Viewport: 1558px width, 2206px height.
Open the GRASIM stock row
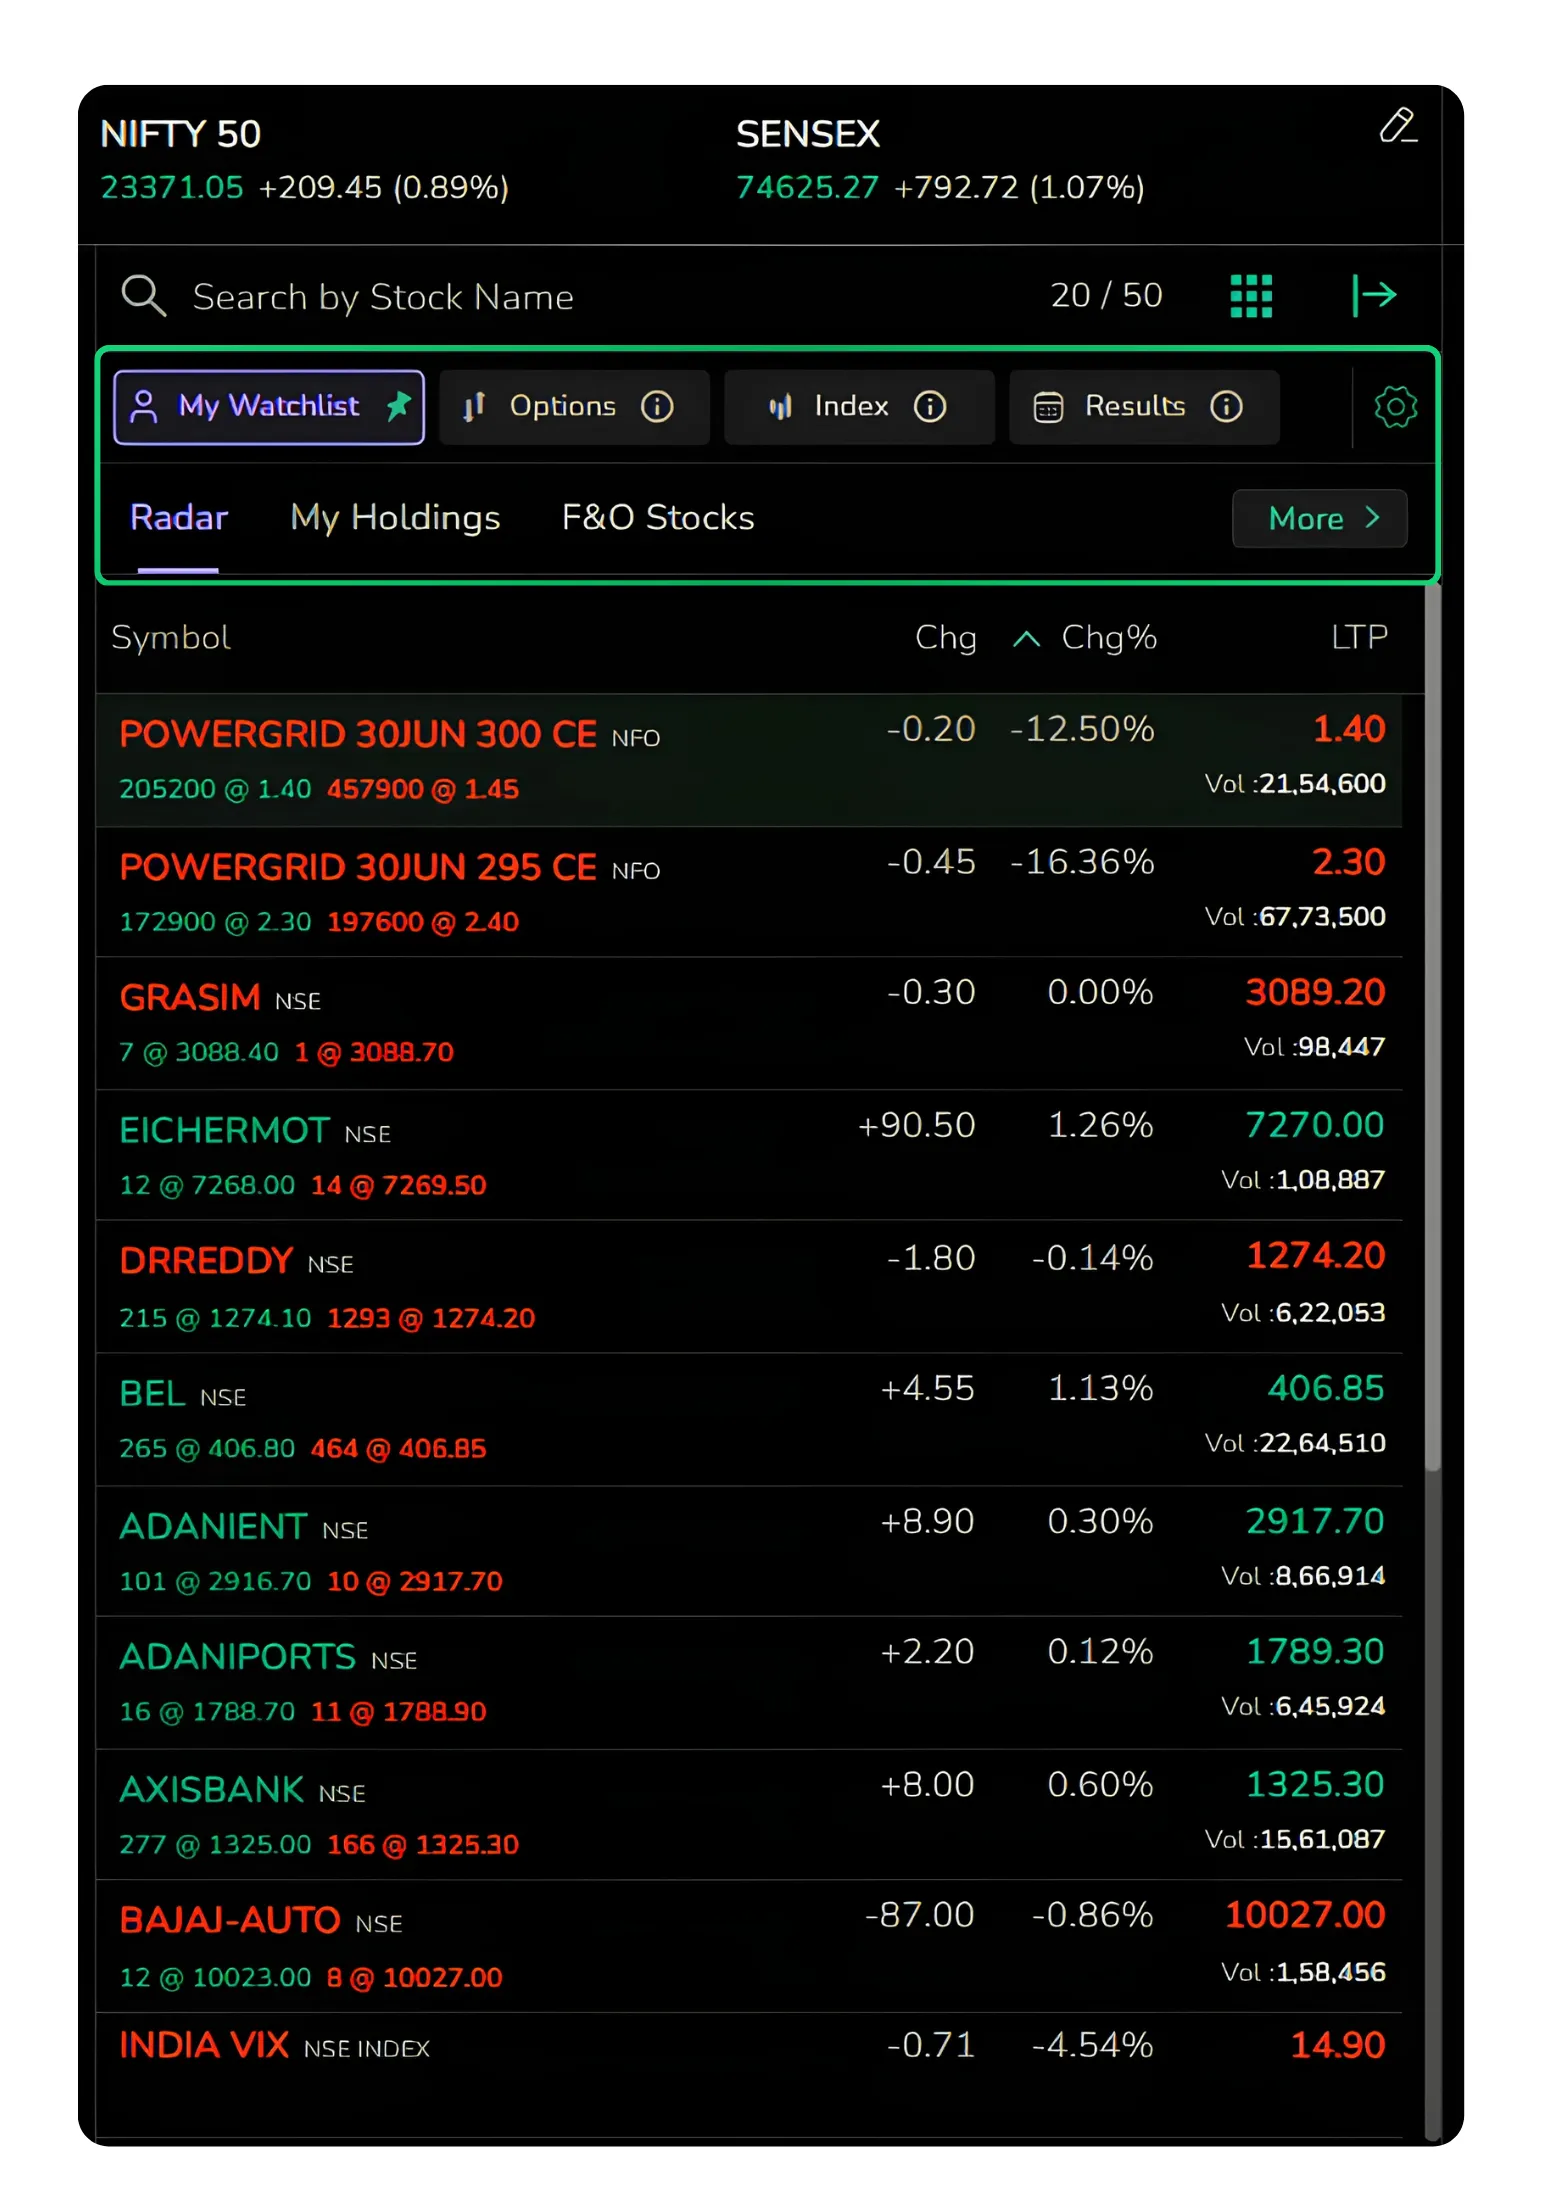point(749,1023)
